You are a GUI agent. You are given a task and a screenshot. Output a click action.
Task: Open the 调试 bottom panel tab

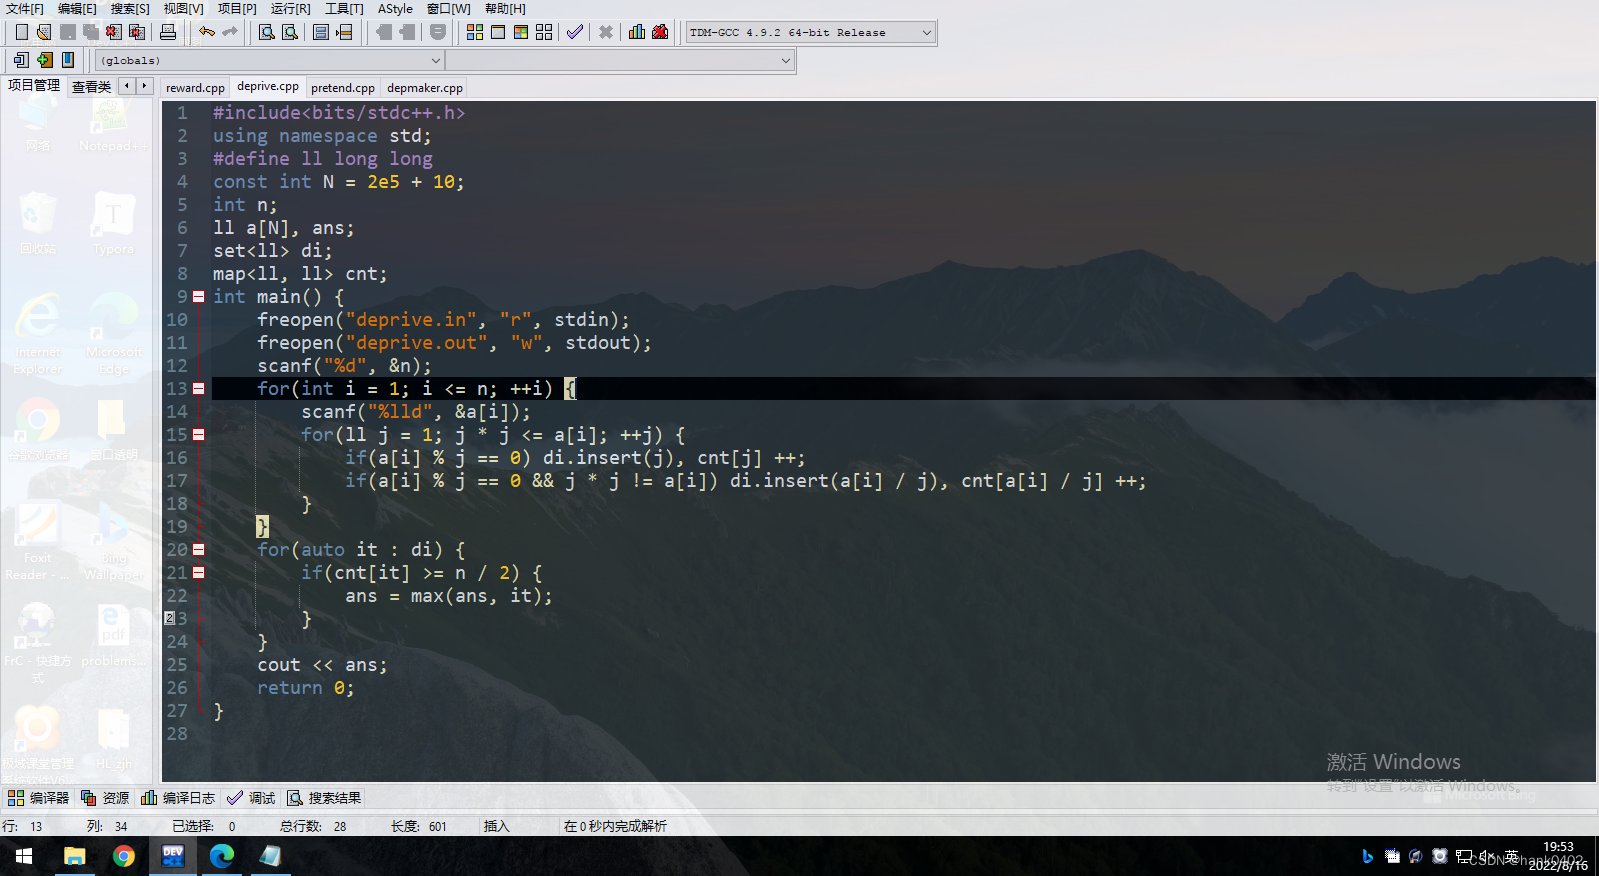pyautogui.click(x=251, y=798)
